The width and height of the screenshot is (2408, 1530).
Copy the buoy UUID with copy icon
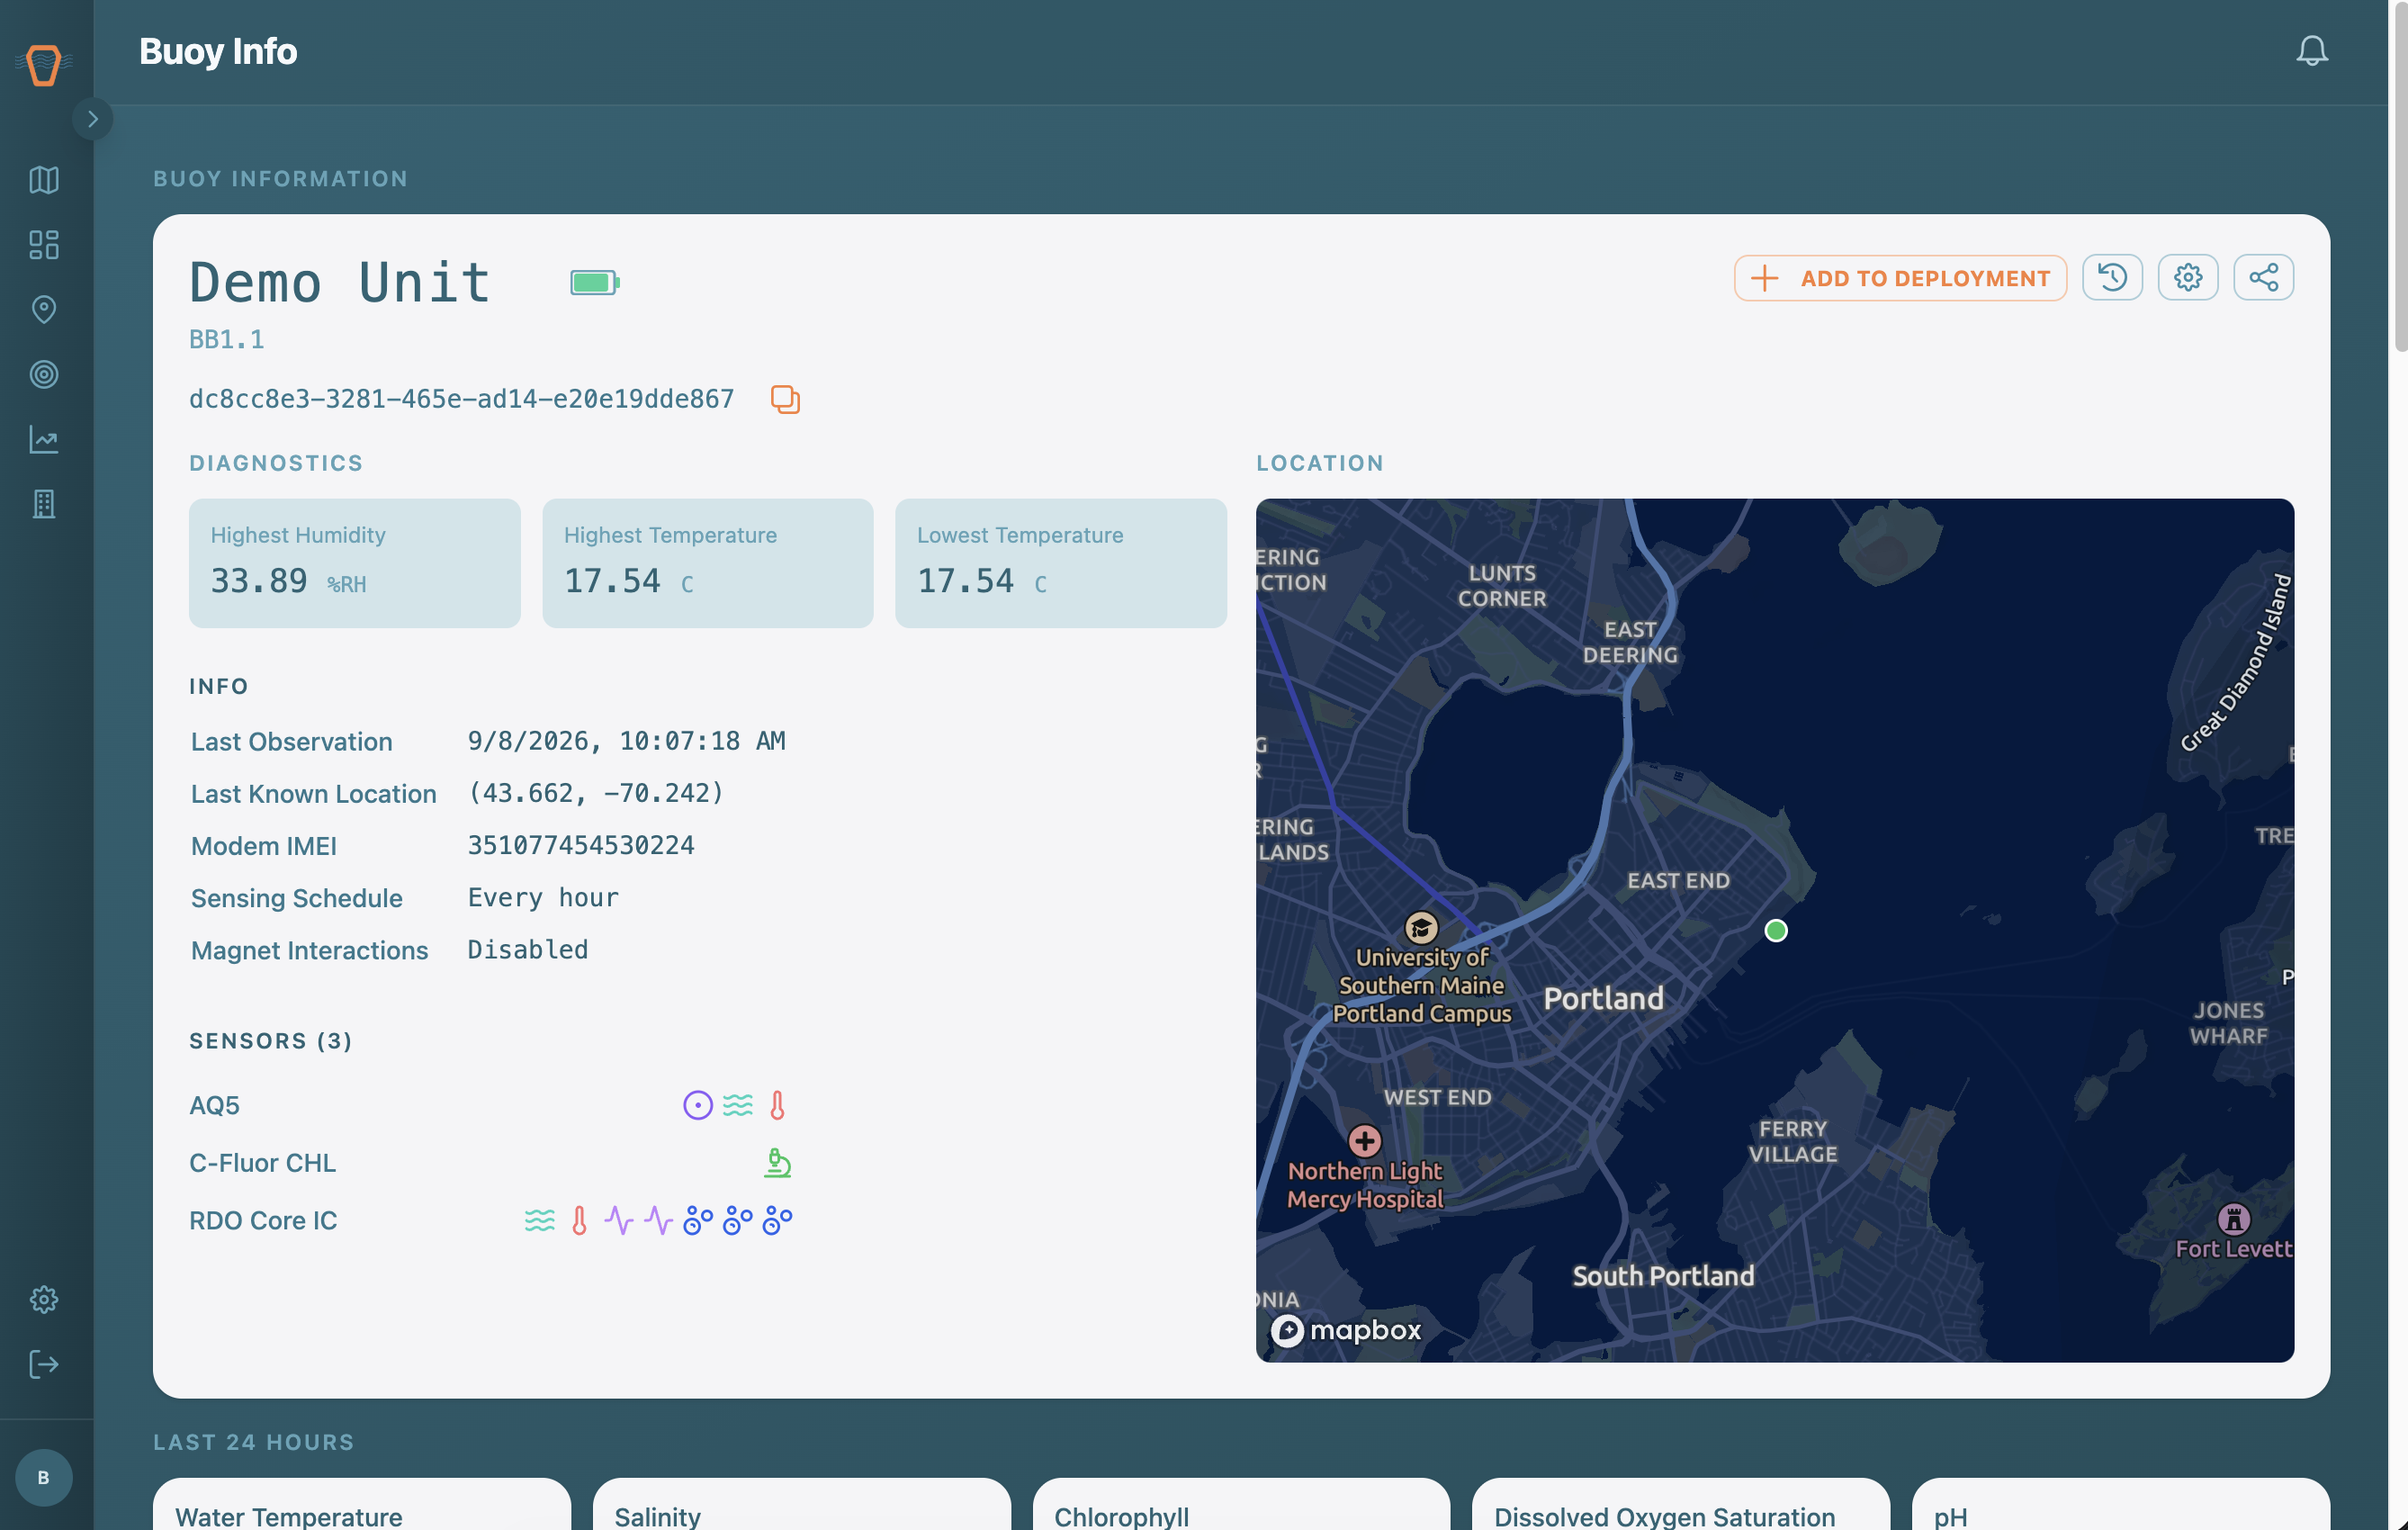(x=785, y=399)
